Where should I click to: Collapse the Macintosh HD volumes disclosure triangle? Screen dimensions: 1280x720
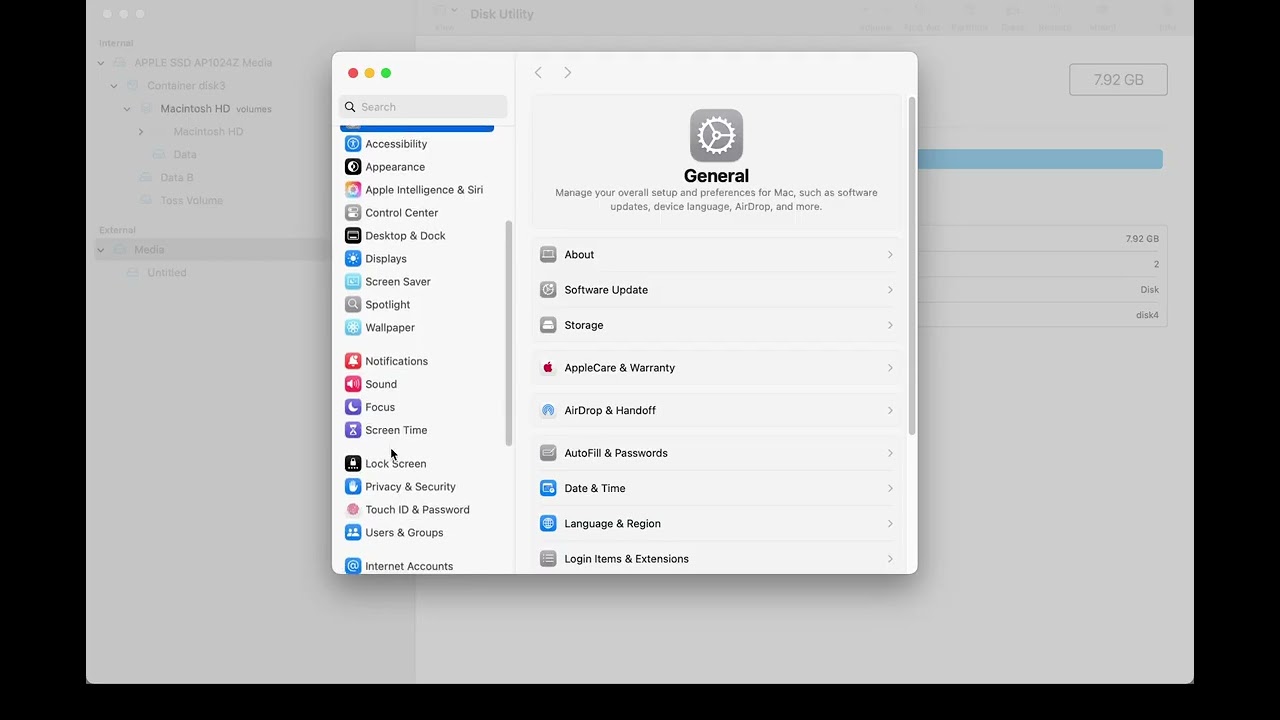[x=127, y=109]
